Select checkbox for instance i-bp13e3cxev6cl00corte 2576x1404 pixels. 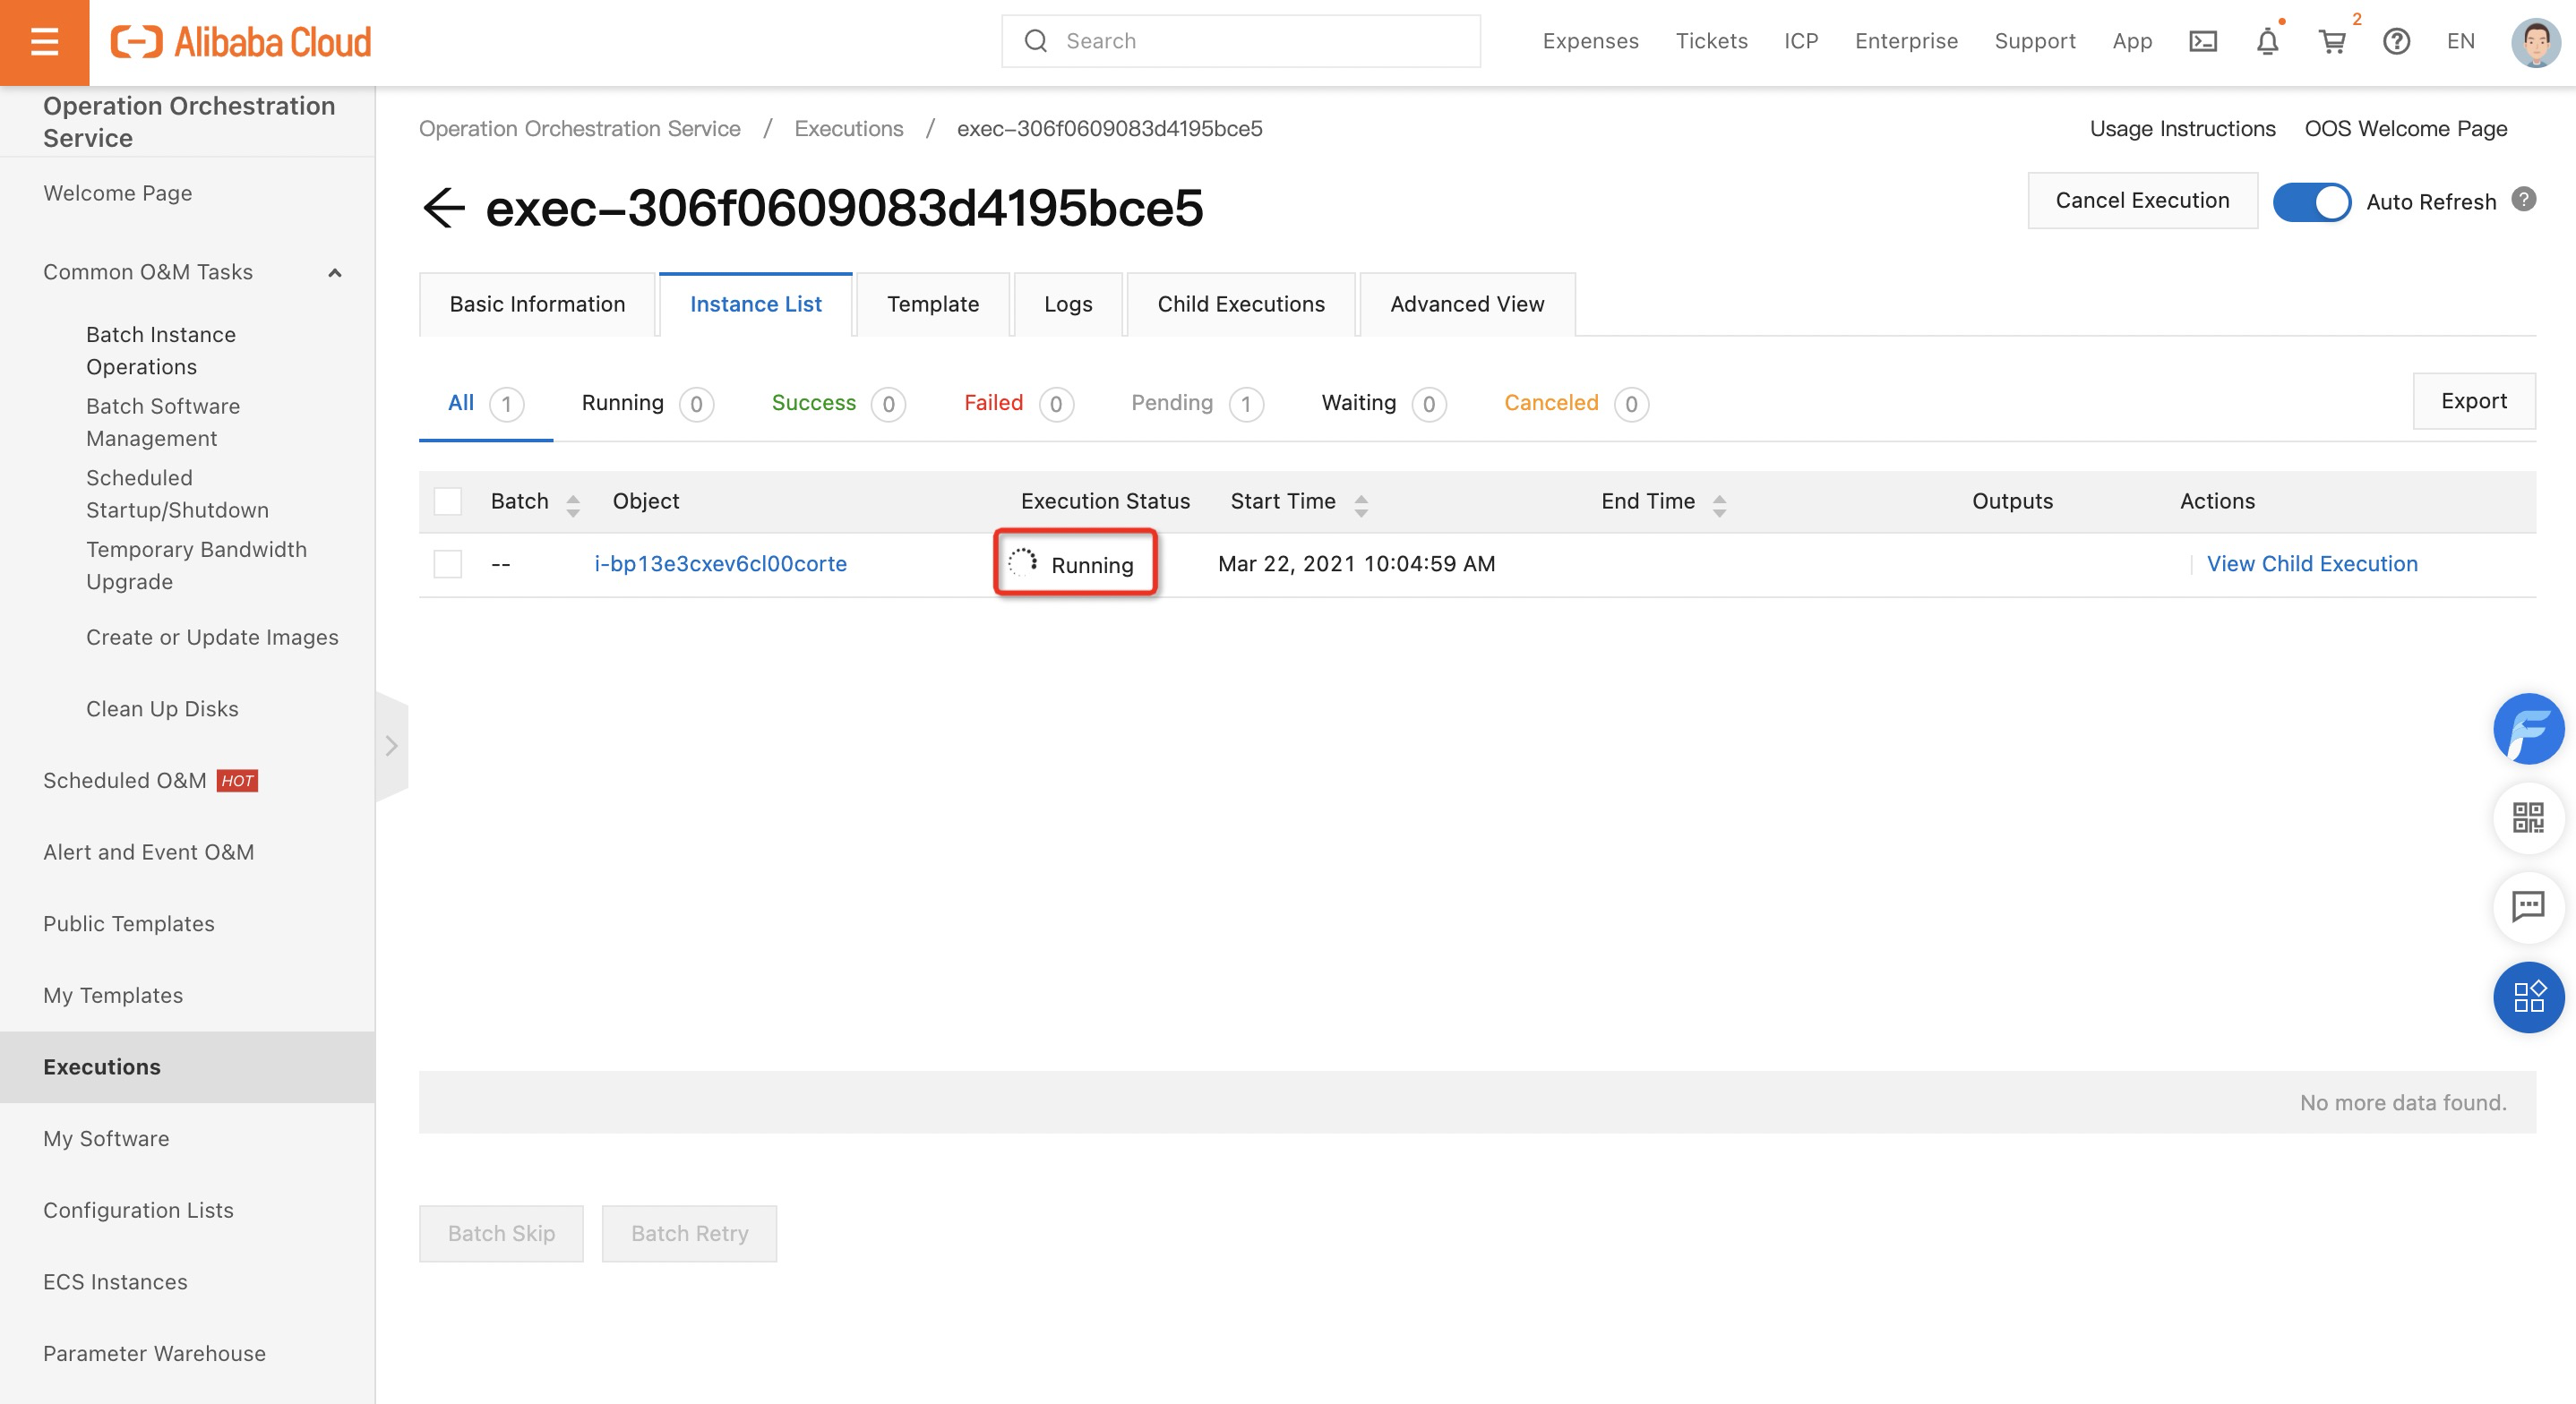448,564
